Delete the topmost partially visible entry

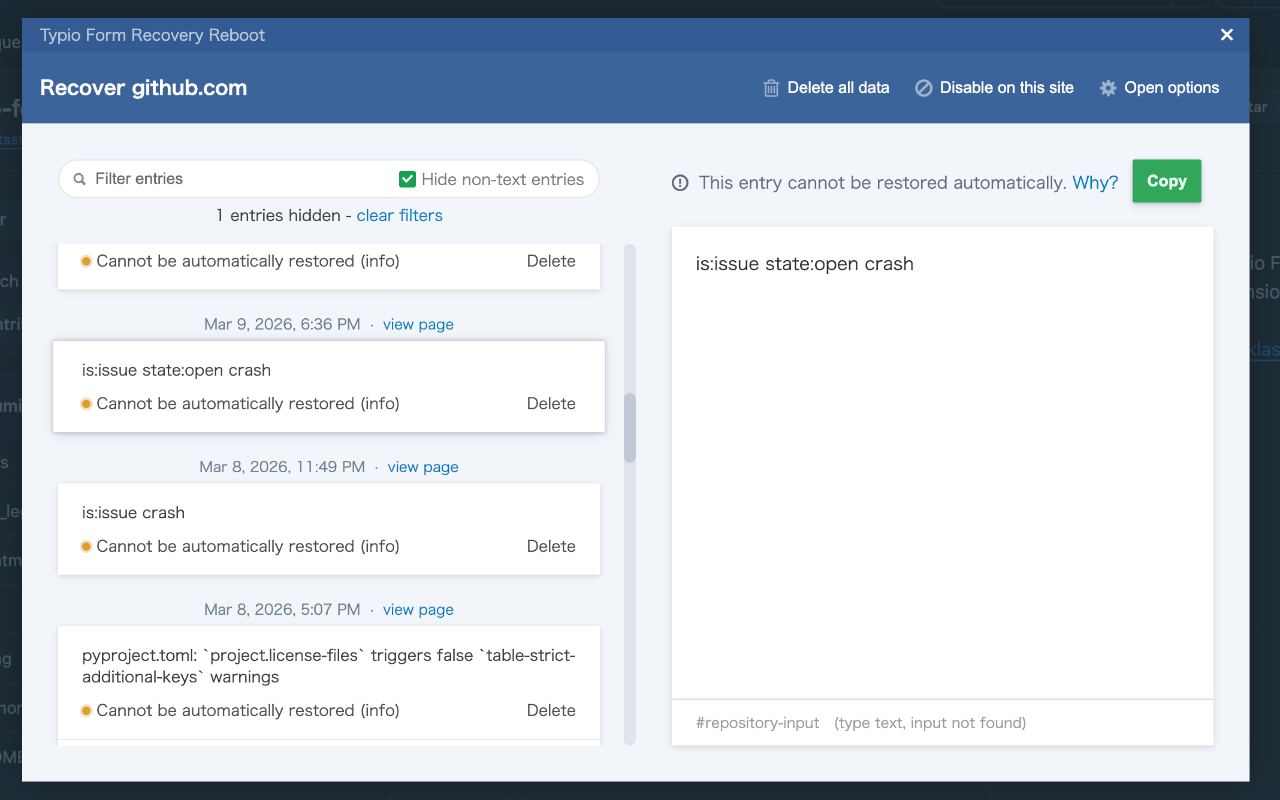click(x=551, y=261)
